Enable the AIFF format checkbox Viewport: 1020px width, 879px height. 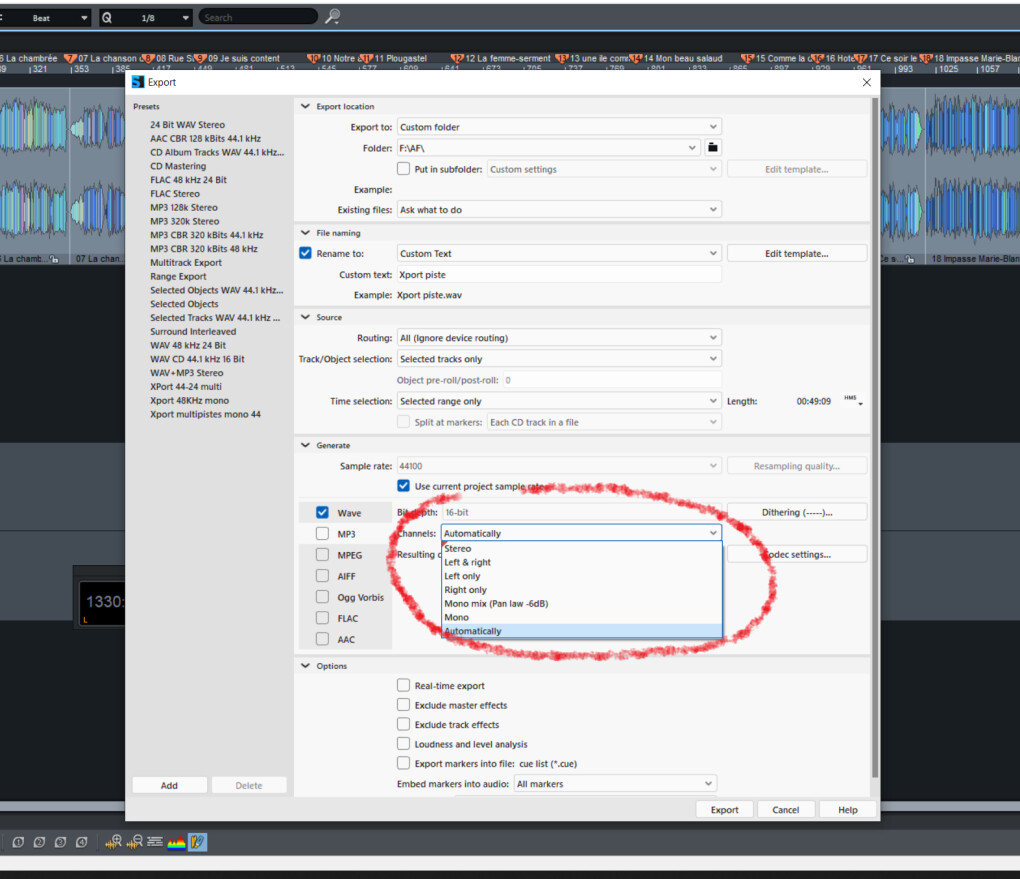(322, 576)
